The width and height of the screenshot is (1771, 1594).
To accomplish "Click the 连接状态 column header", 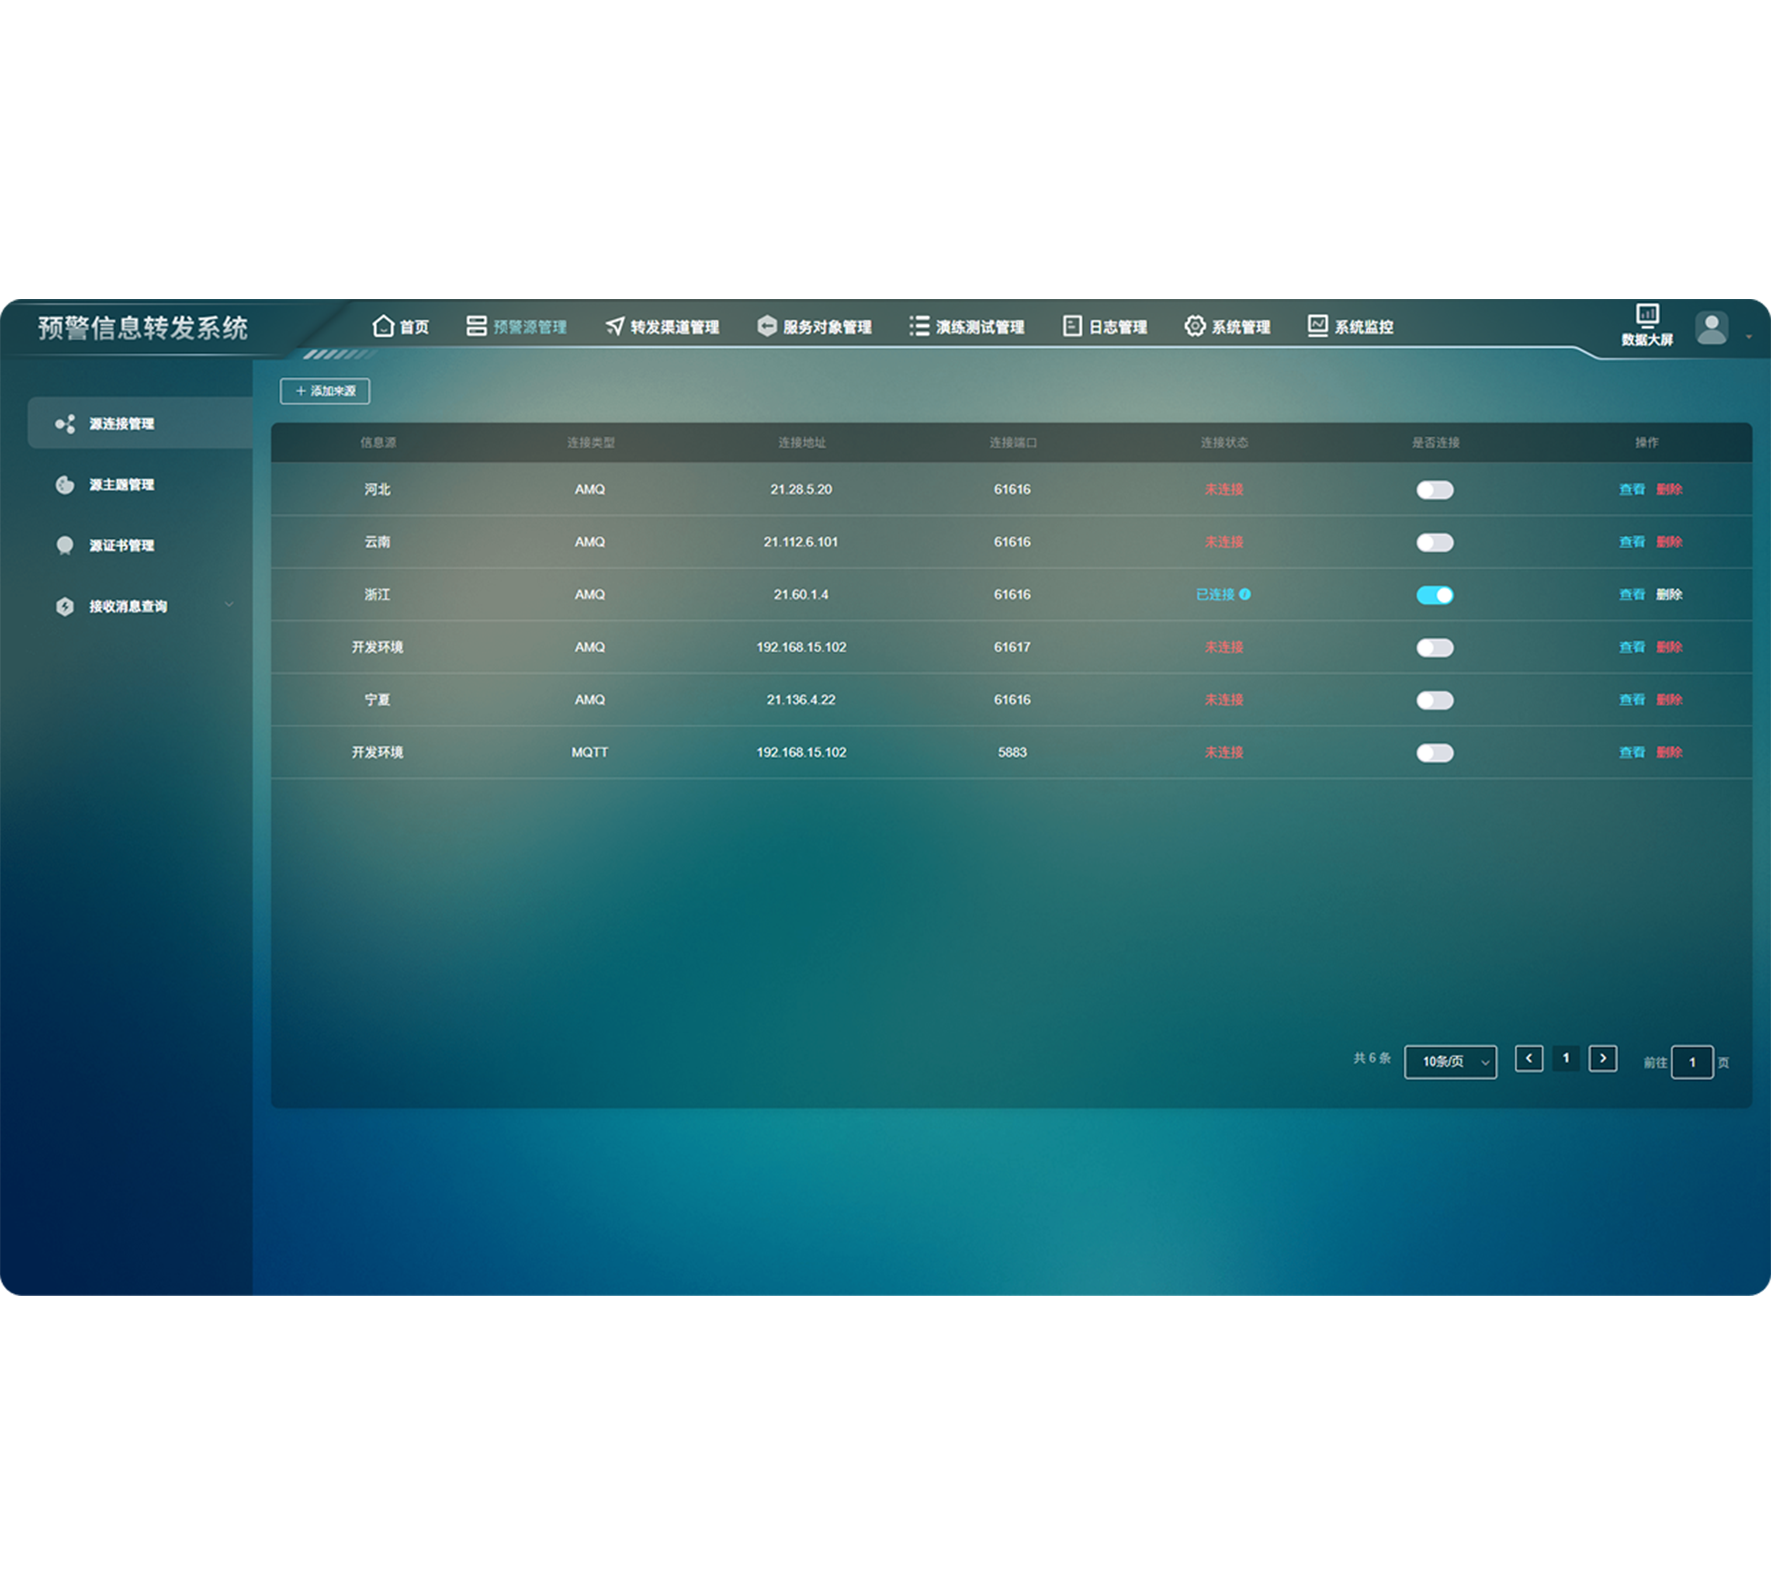I will [1224, 442].
